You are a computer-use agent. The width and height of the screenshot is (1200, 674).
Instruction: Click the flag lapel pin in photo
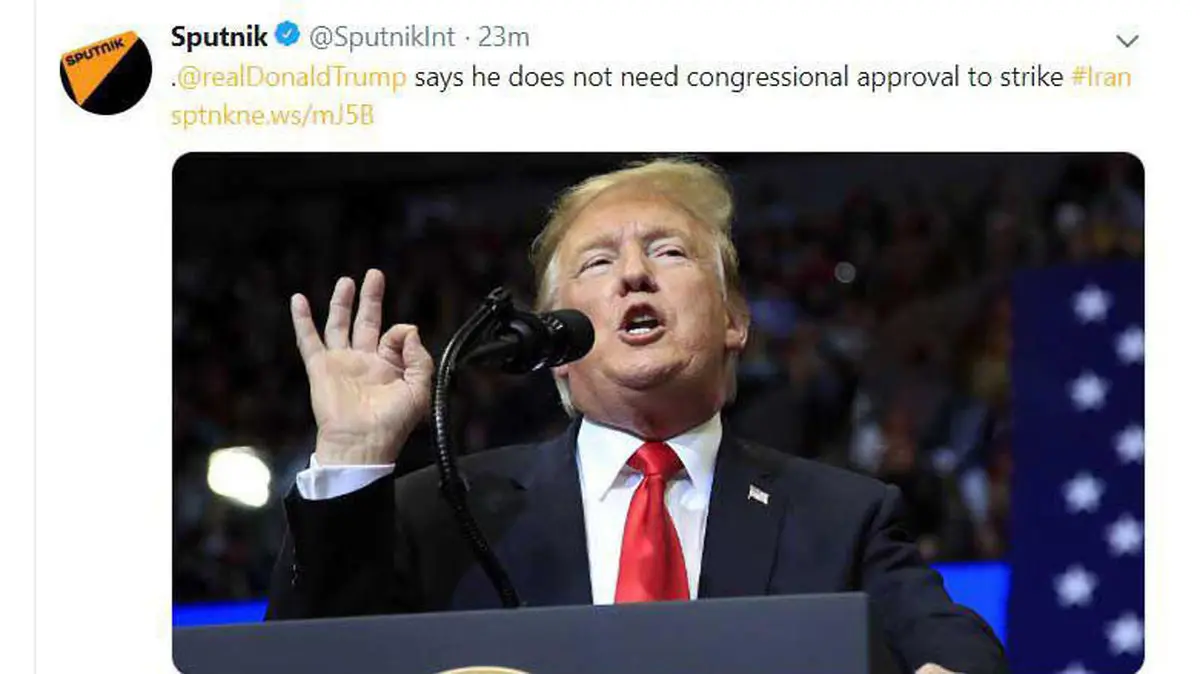point(758,494)
